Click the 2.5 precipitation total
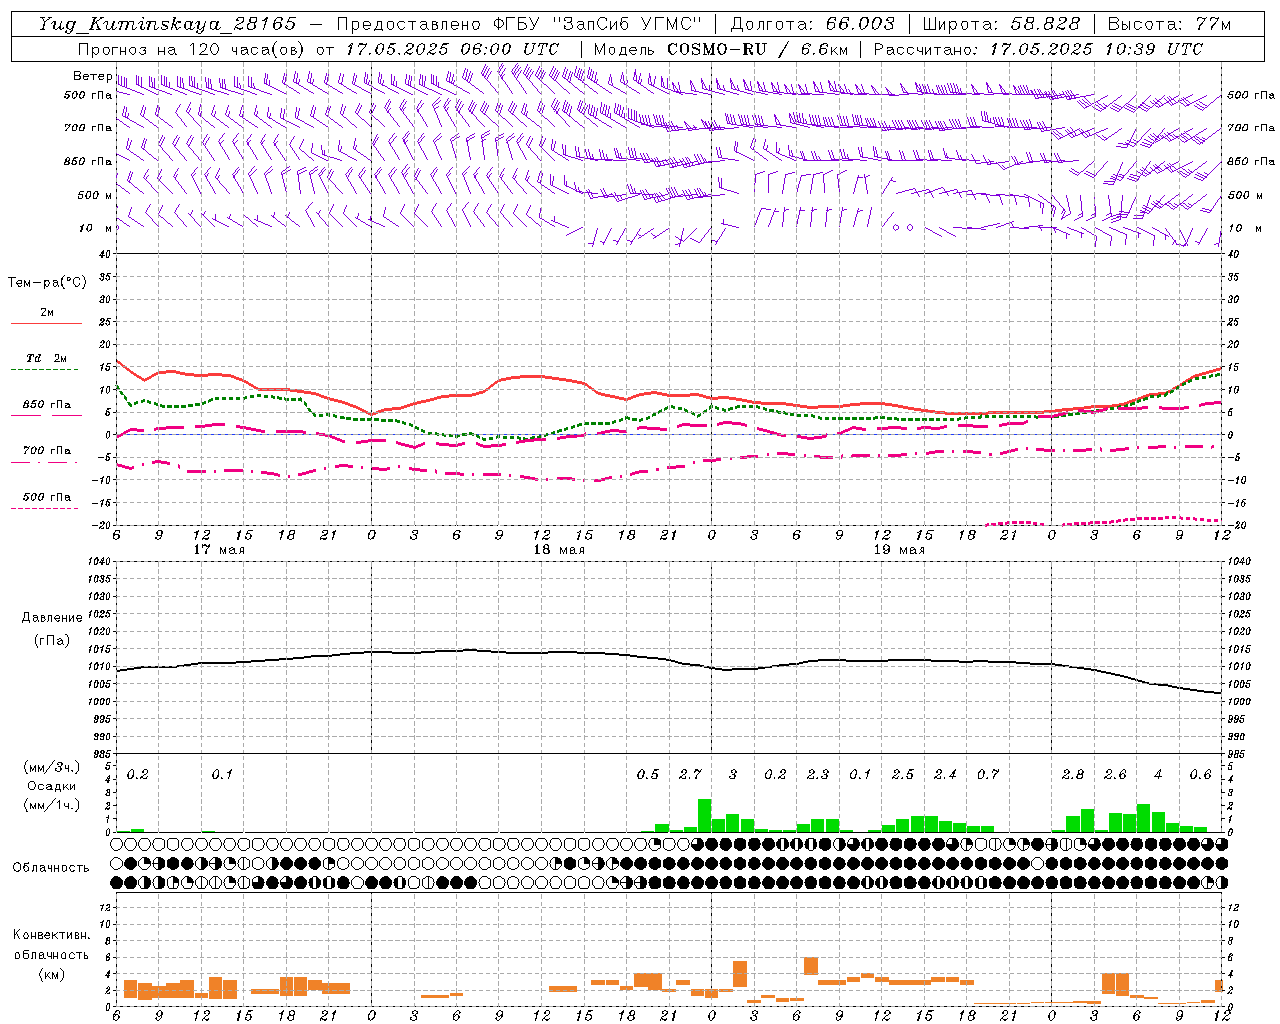 [903, 775]
